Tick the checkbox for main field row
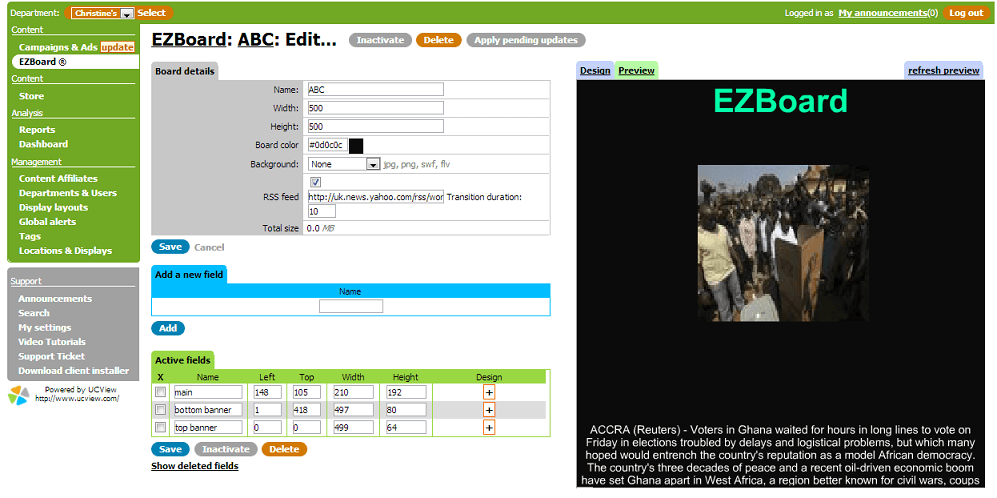 [x=161, y=392]
